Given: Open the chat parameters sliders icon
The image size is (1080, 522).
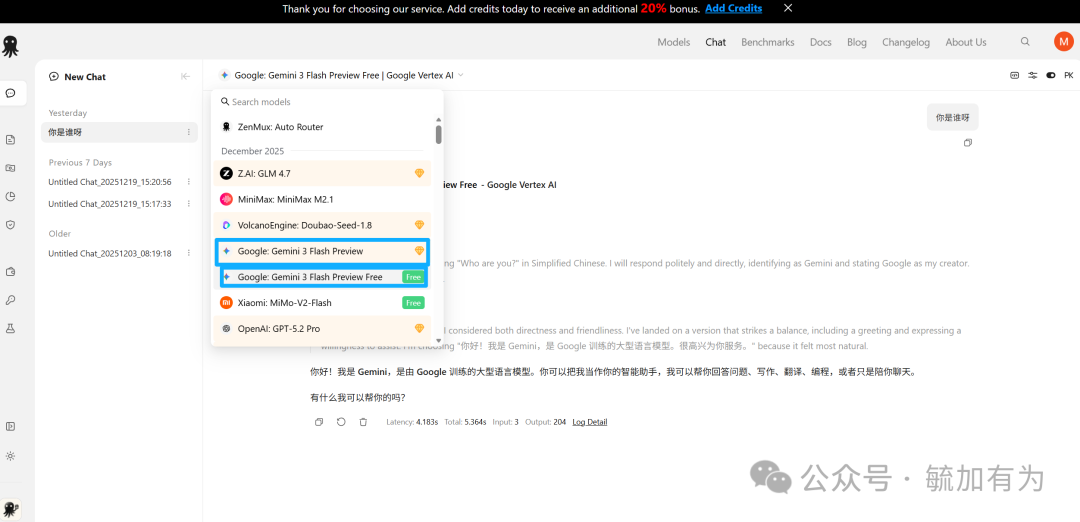Looking at the screenshot, I should pyautogui.click(x=1032, y=75).
